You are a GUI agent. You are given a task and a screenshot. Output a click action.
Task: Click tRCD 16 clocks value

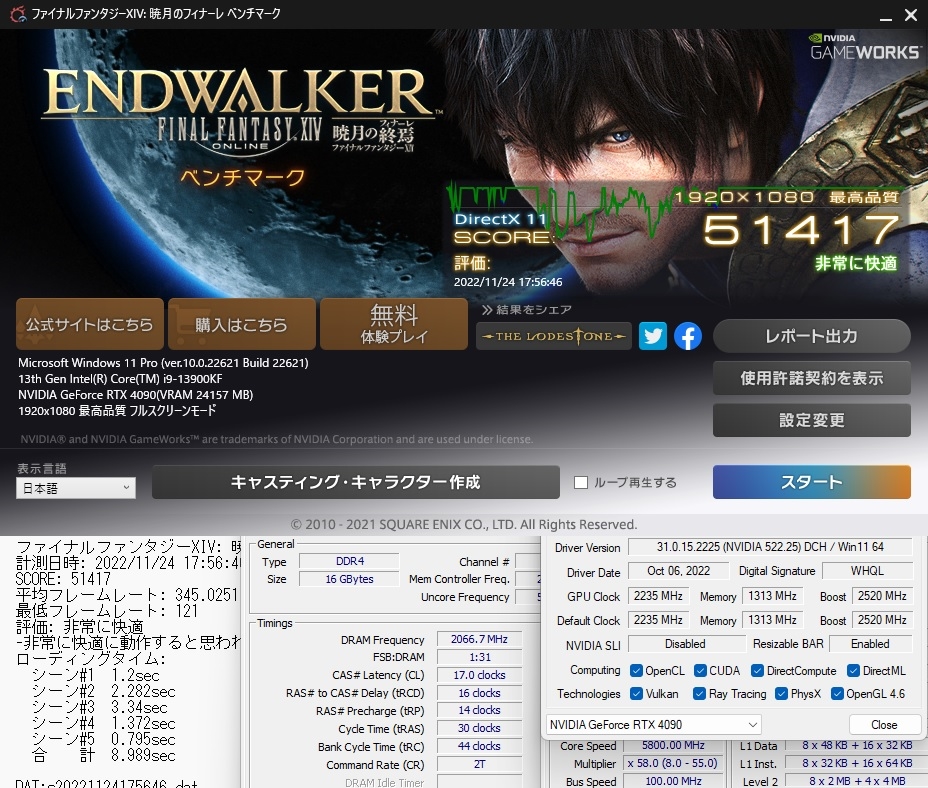pos(479,693)
